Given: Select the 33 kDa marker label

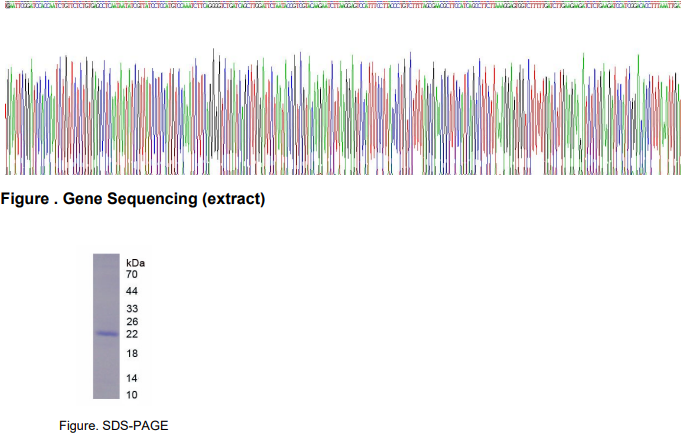Looking at the screenshot, I should coord(132,309).
